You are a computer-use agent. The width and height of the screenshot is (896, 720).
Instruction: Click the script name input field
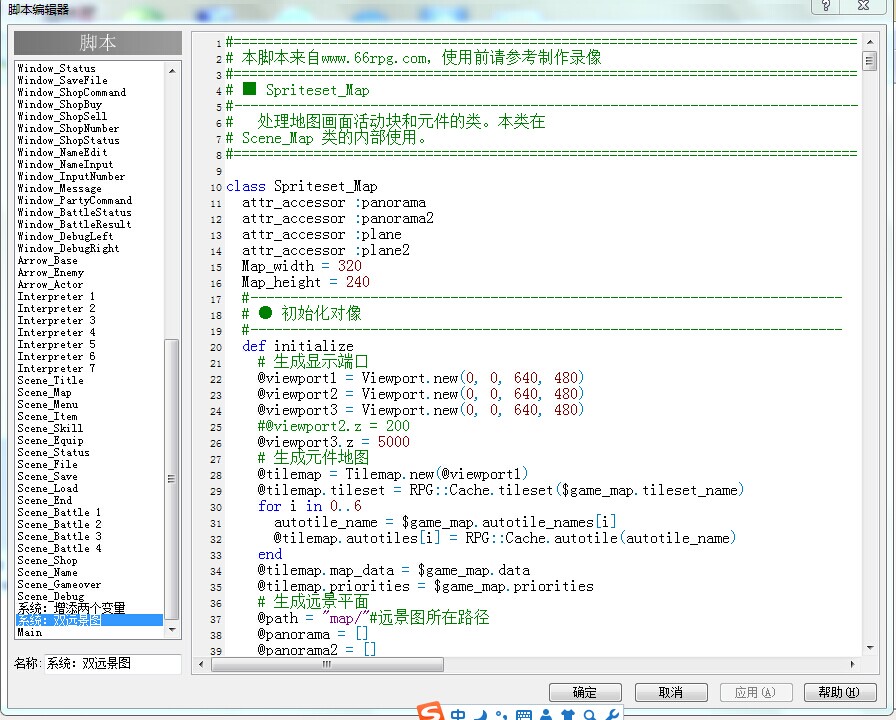pyautogui.click(x=113, y=663)
